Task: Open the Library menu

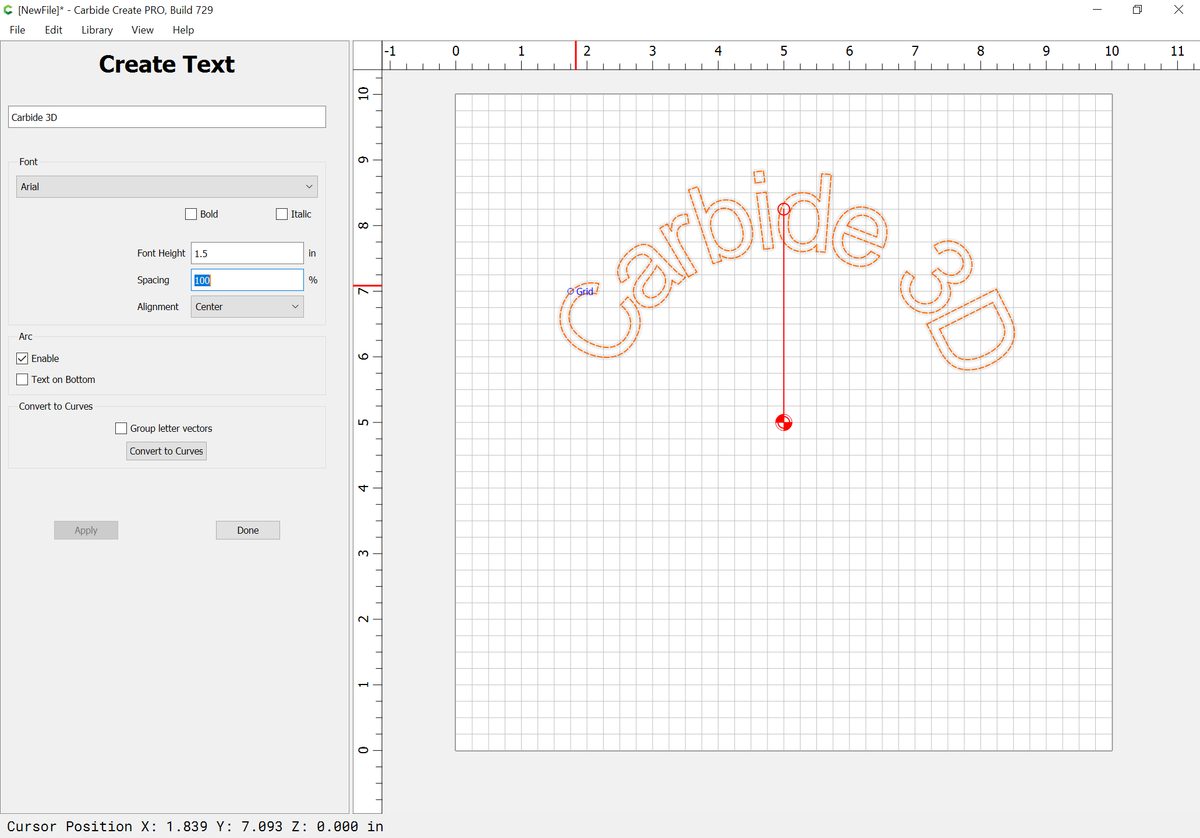Action: 97,30
